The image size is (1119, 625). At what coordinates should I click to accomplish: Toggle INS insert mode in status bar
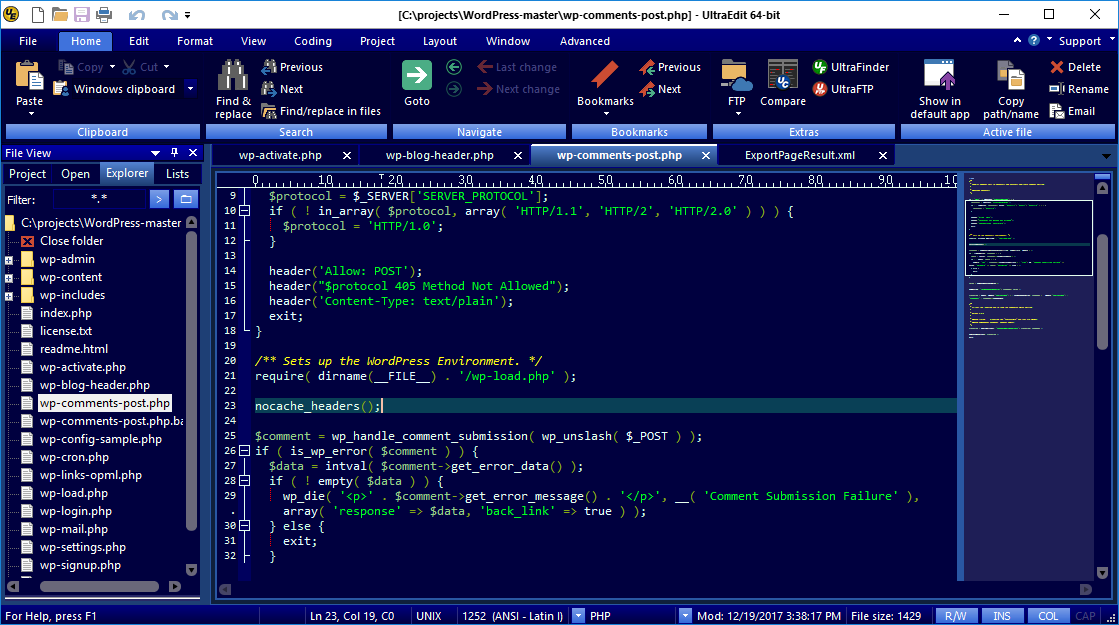pos(1001,616)
